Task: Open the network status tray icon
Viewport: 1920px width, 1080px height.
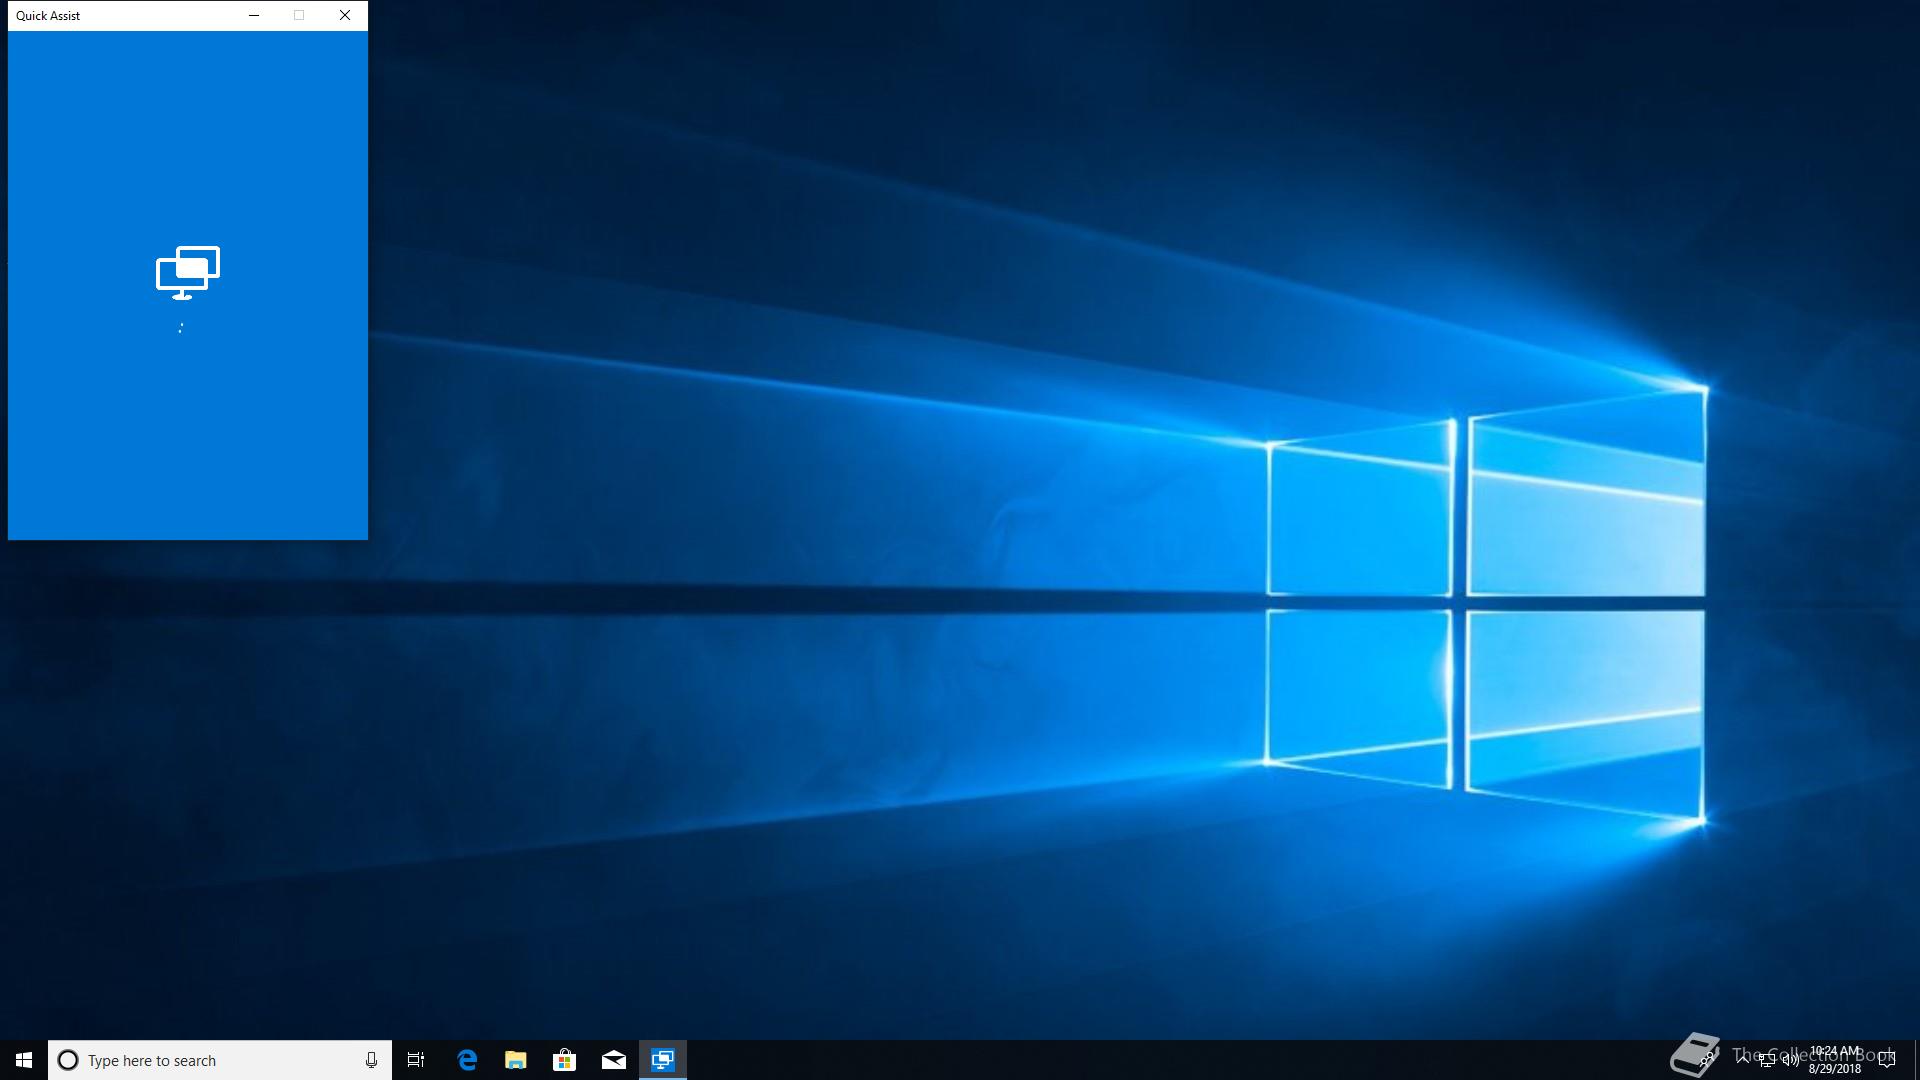Action: (x=1767, y=1060)
